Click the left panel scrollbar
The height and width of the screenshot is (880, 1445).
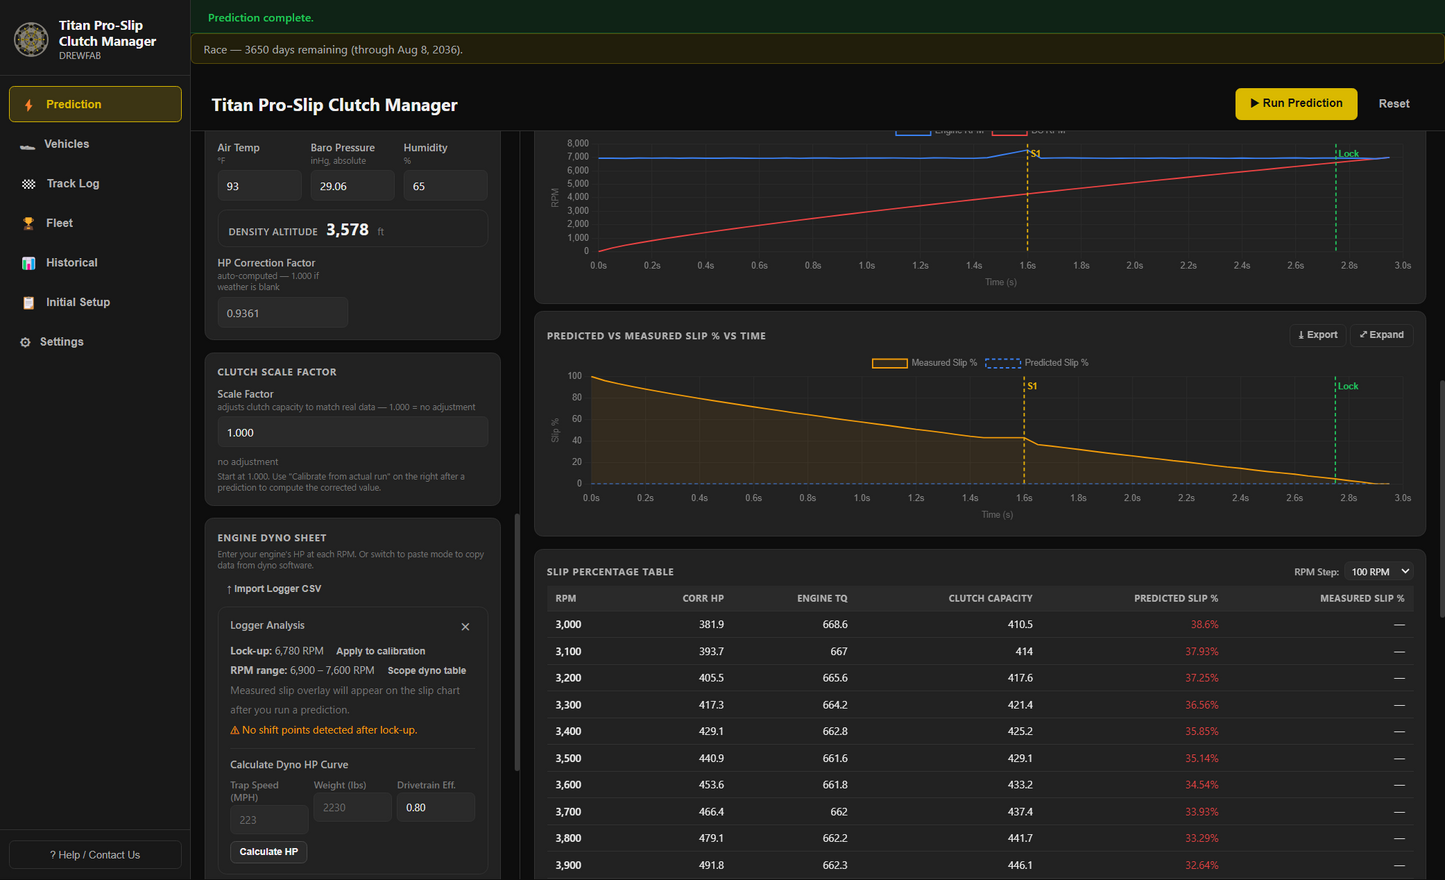[x=516, y=642]
